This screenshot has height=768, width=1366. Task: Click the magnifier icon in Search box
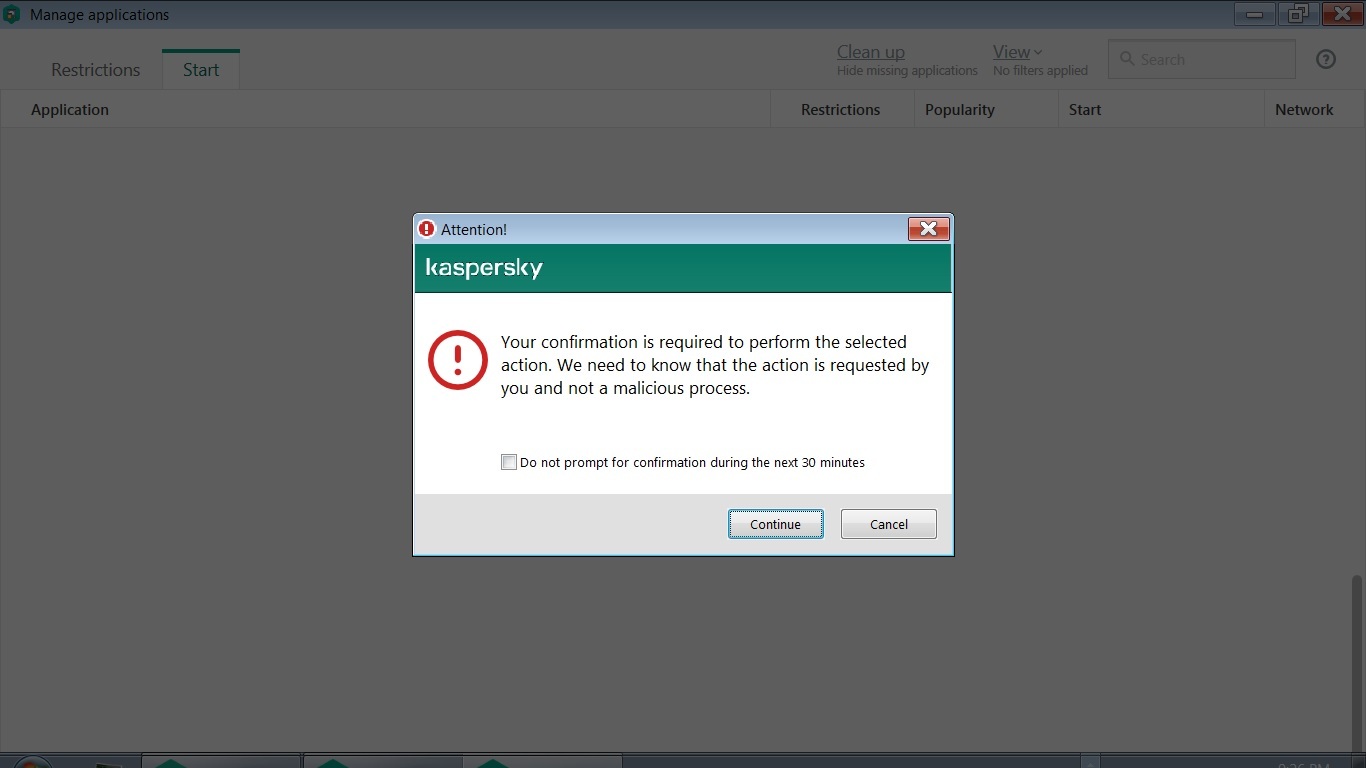tap(1127, 60)
